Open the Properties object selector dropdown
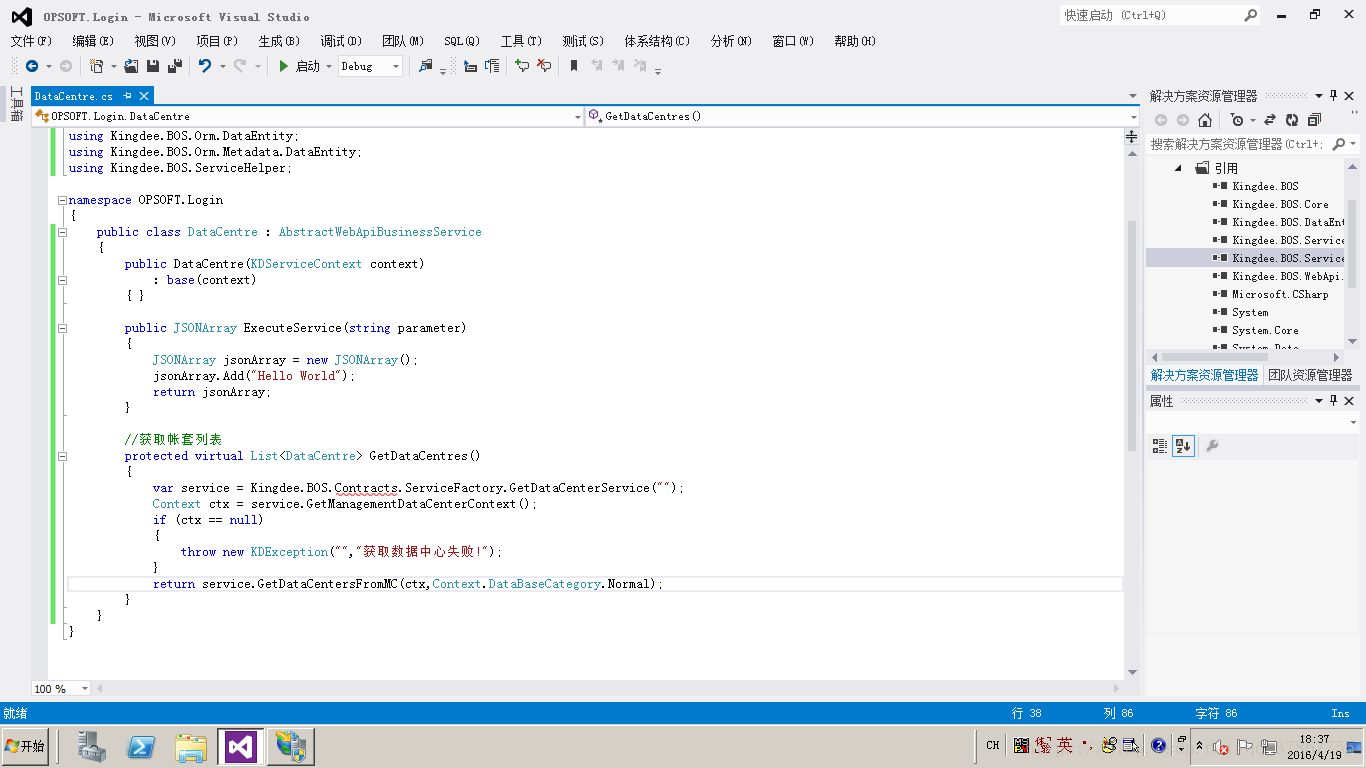1366x768 pixels. click(1354, 423)
